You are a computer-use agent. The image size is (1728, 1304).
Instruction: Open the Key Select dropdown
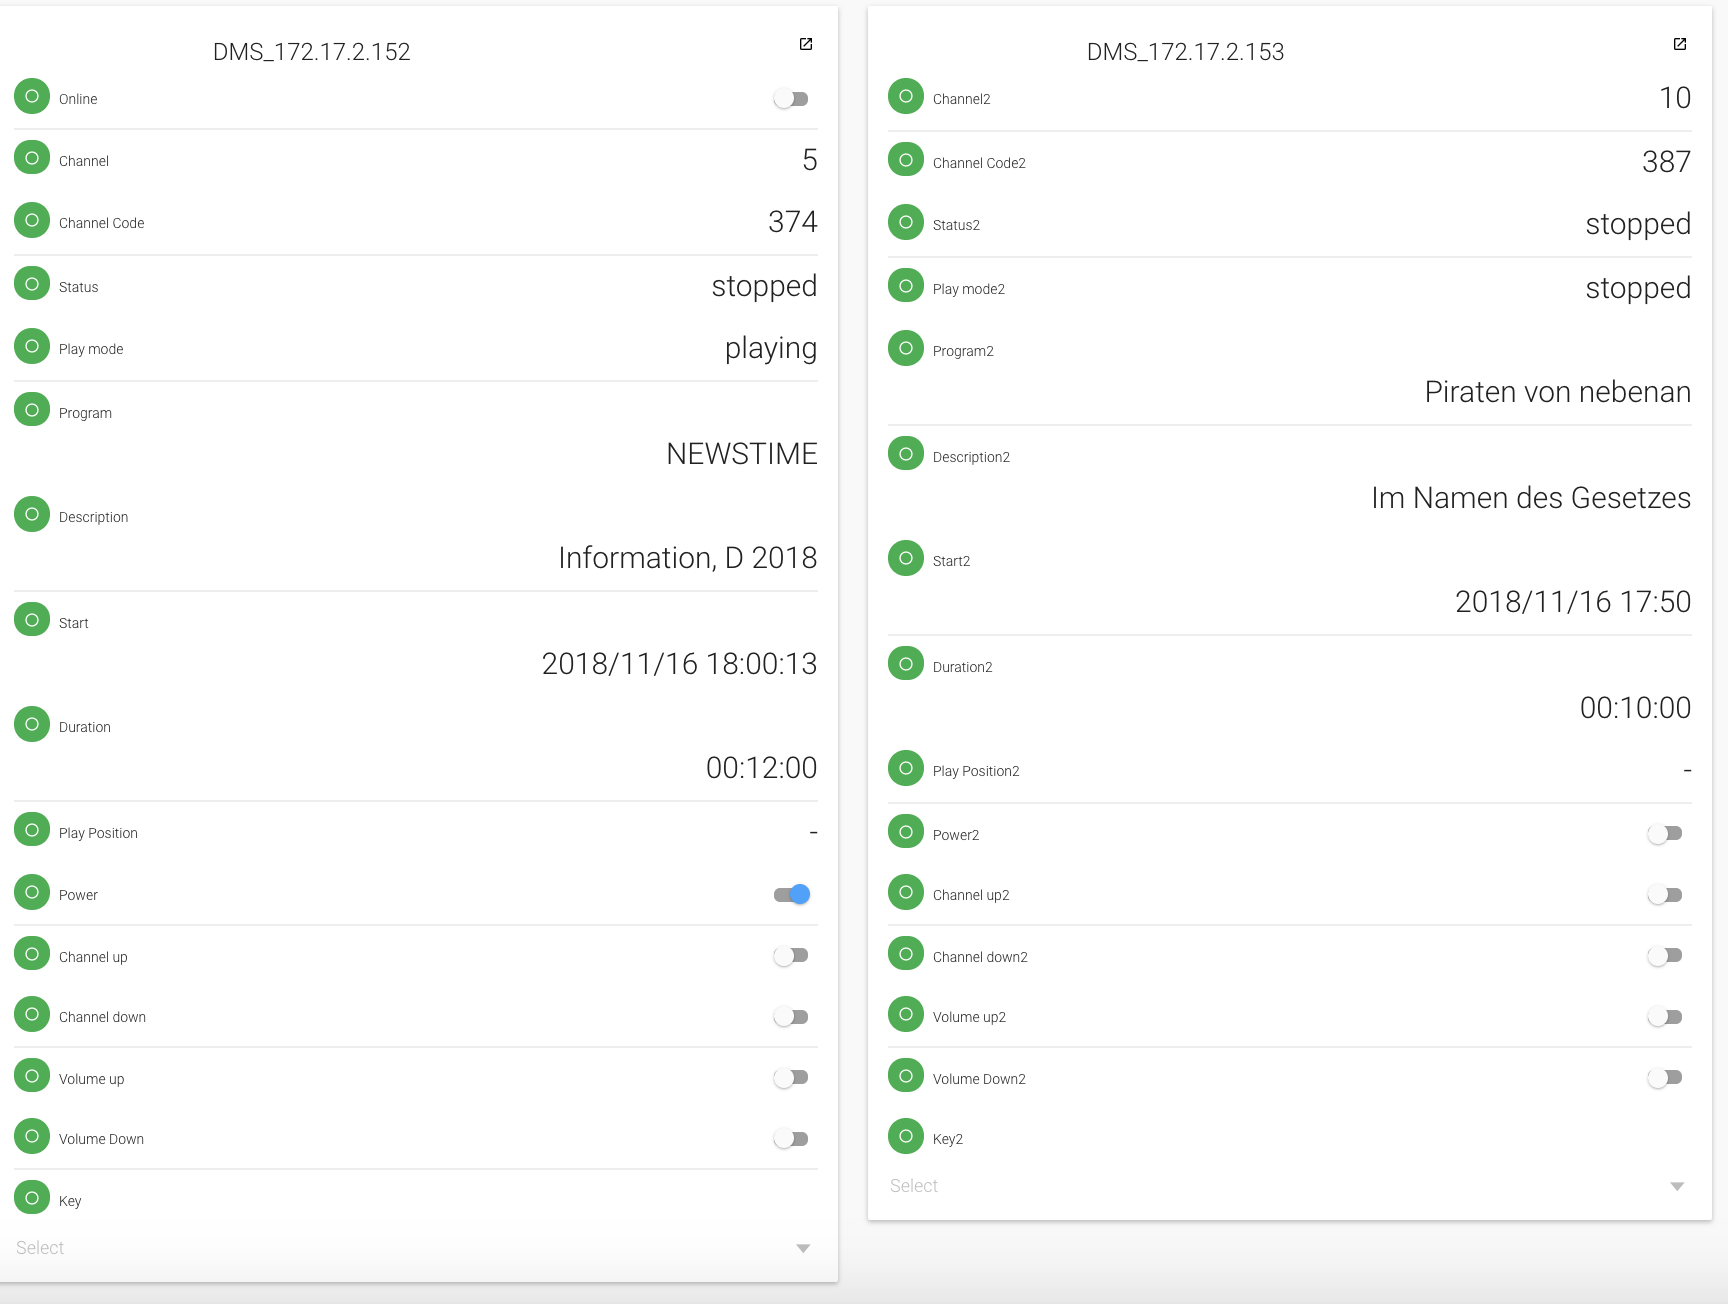[x=416, y=1248]
